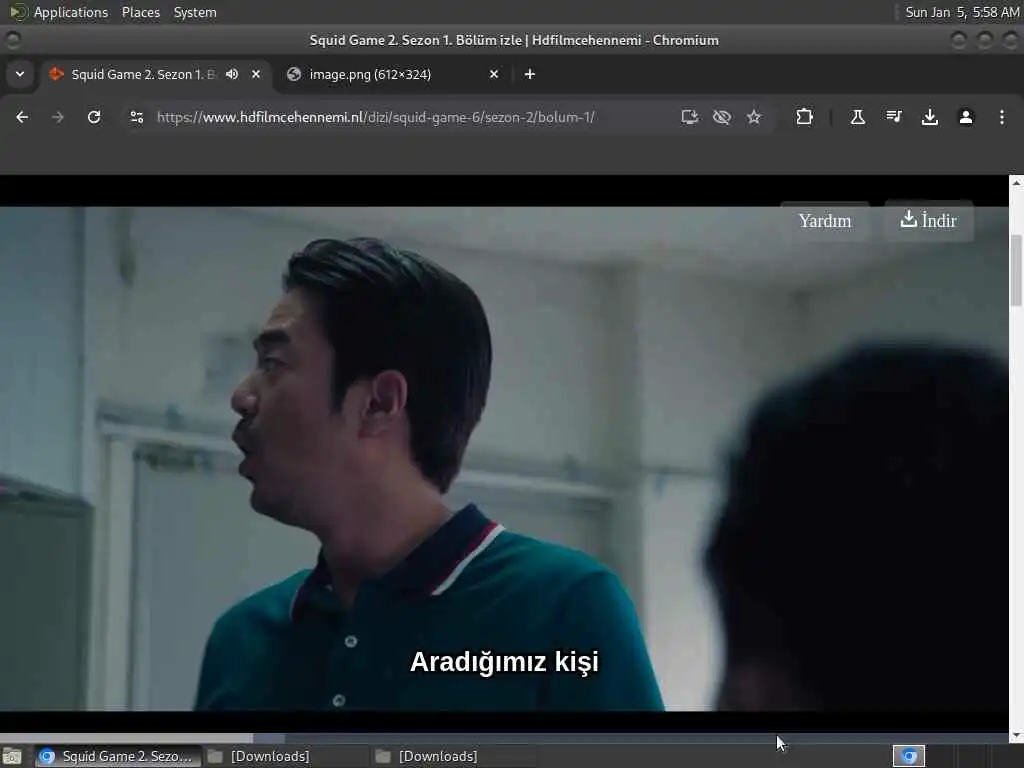
Task: Click the show desktop icon in taskbar
Action: tap(12, 757)
